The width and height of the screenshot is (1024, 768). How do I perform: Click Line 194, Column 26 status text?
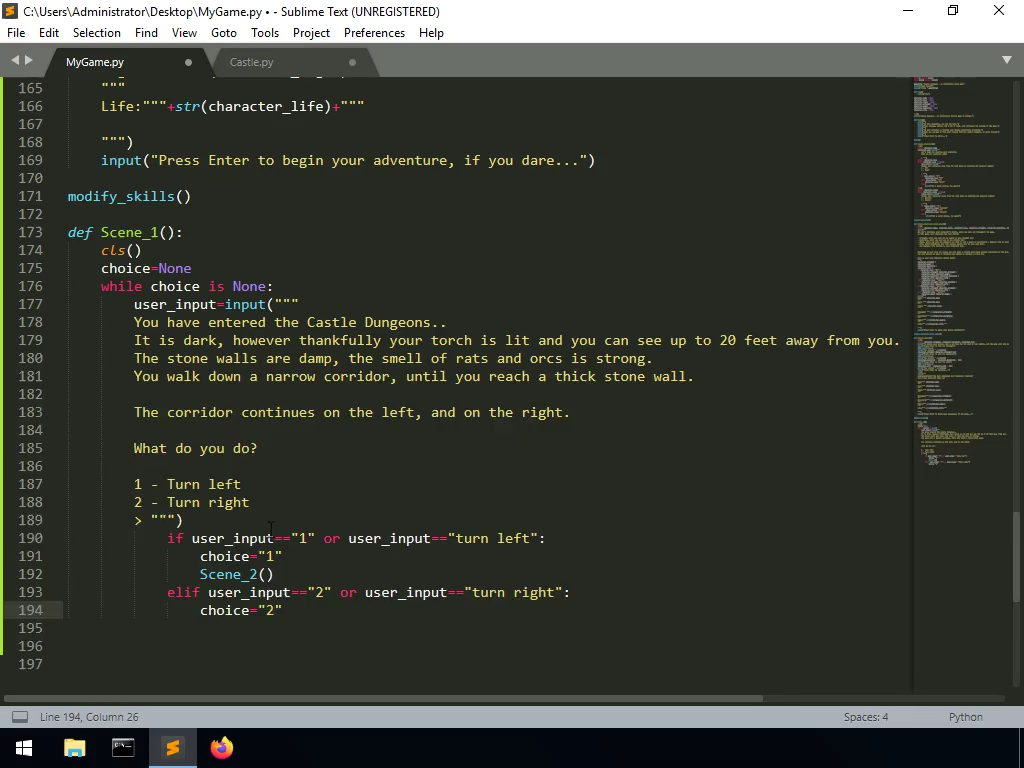pyautogui.click(x=89, y=717)
